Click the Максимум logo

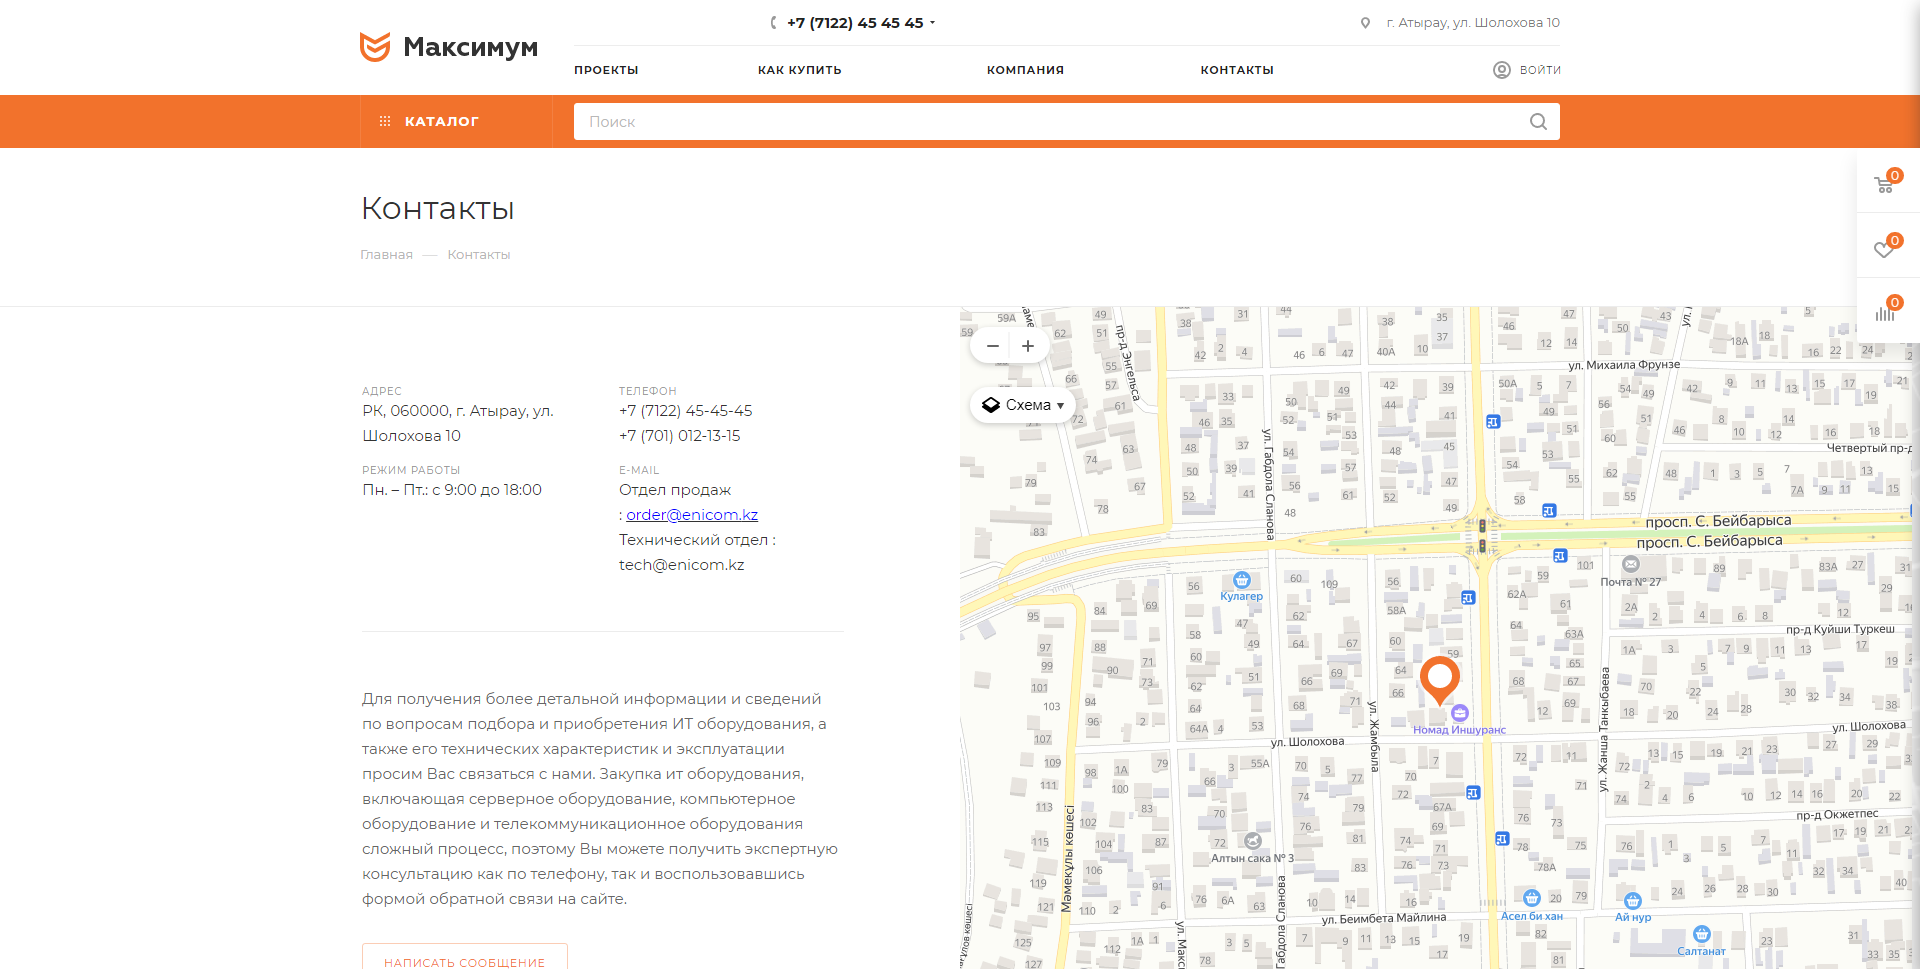(x=449, y=47)
